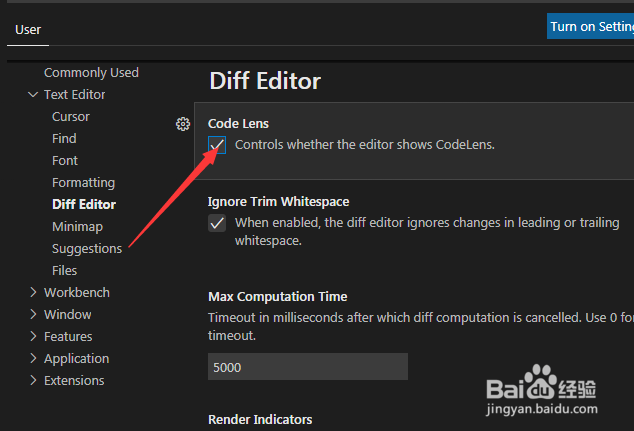This screenshot has width=634, height=431.
Task: Click the Turn on Settings Sync button
Action: (590, 26)
